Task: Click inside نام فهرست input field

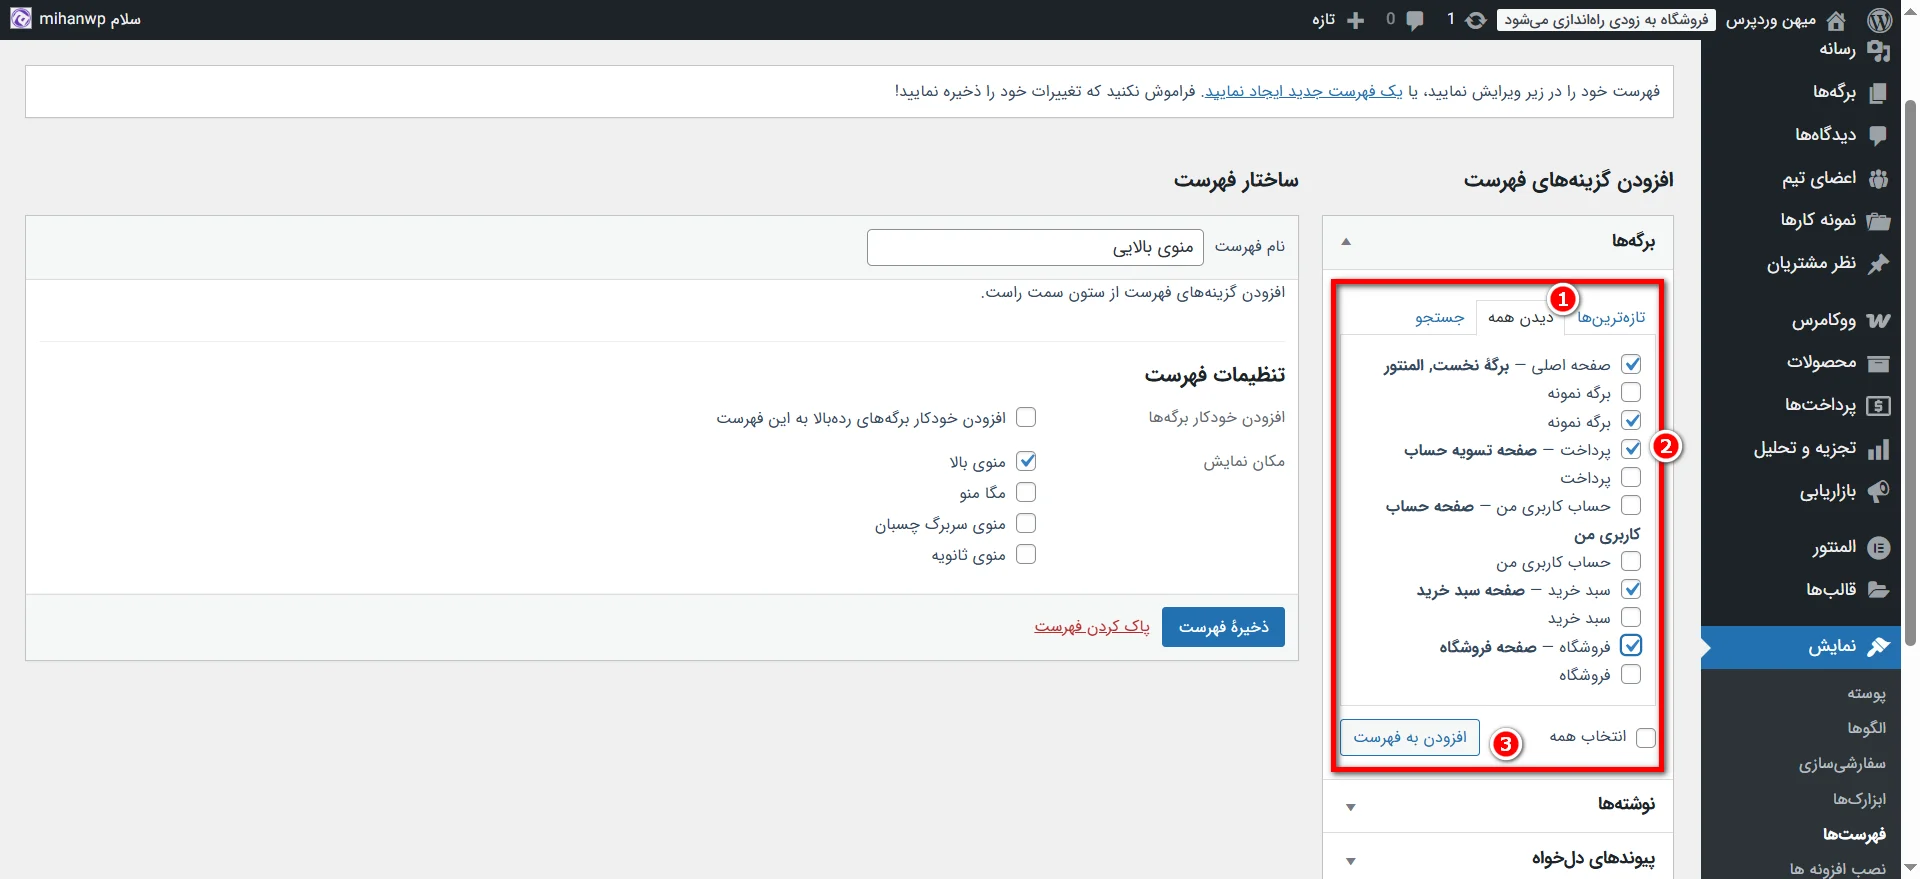Action: pyautogui.click(x=1035, y=247)
